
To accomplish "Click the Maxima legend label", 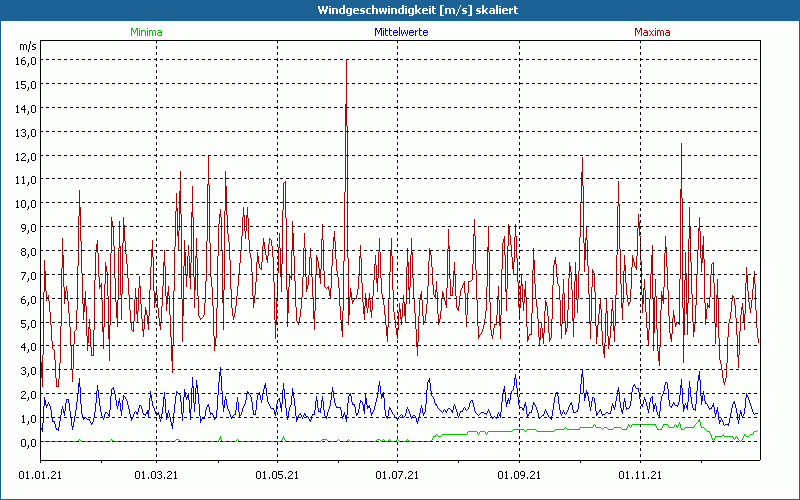I will 652,32.
